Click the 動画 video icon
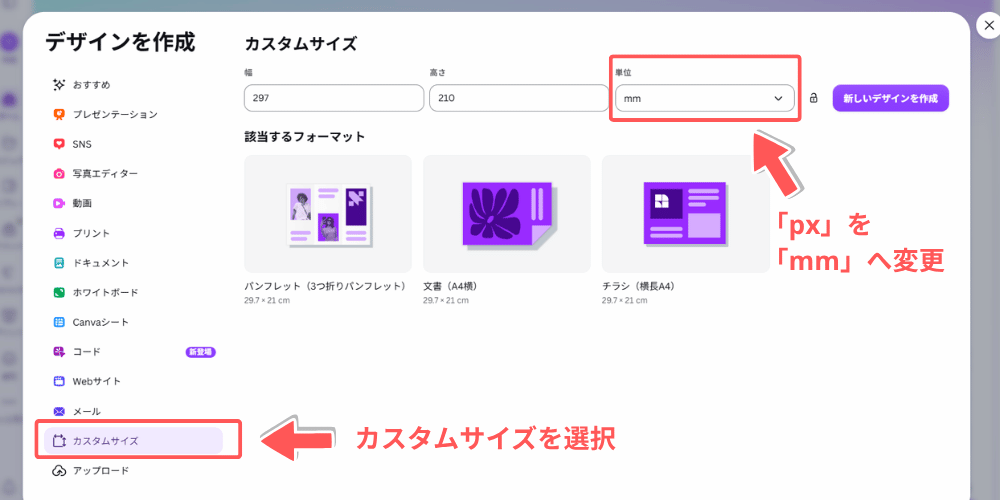The image size is (1000, 500). click(59, 203)
